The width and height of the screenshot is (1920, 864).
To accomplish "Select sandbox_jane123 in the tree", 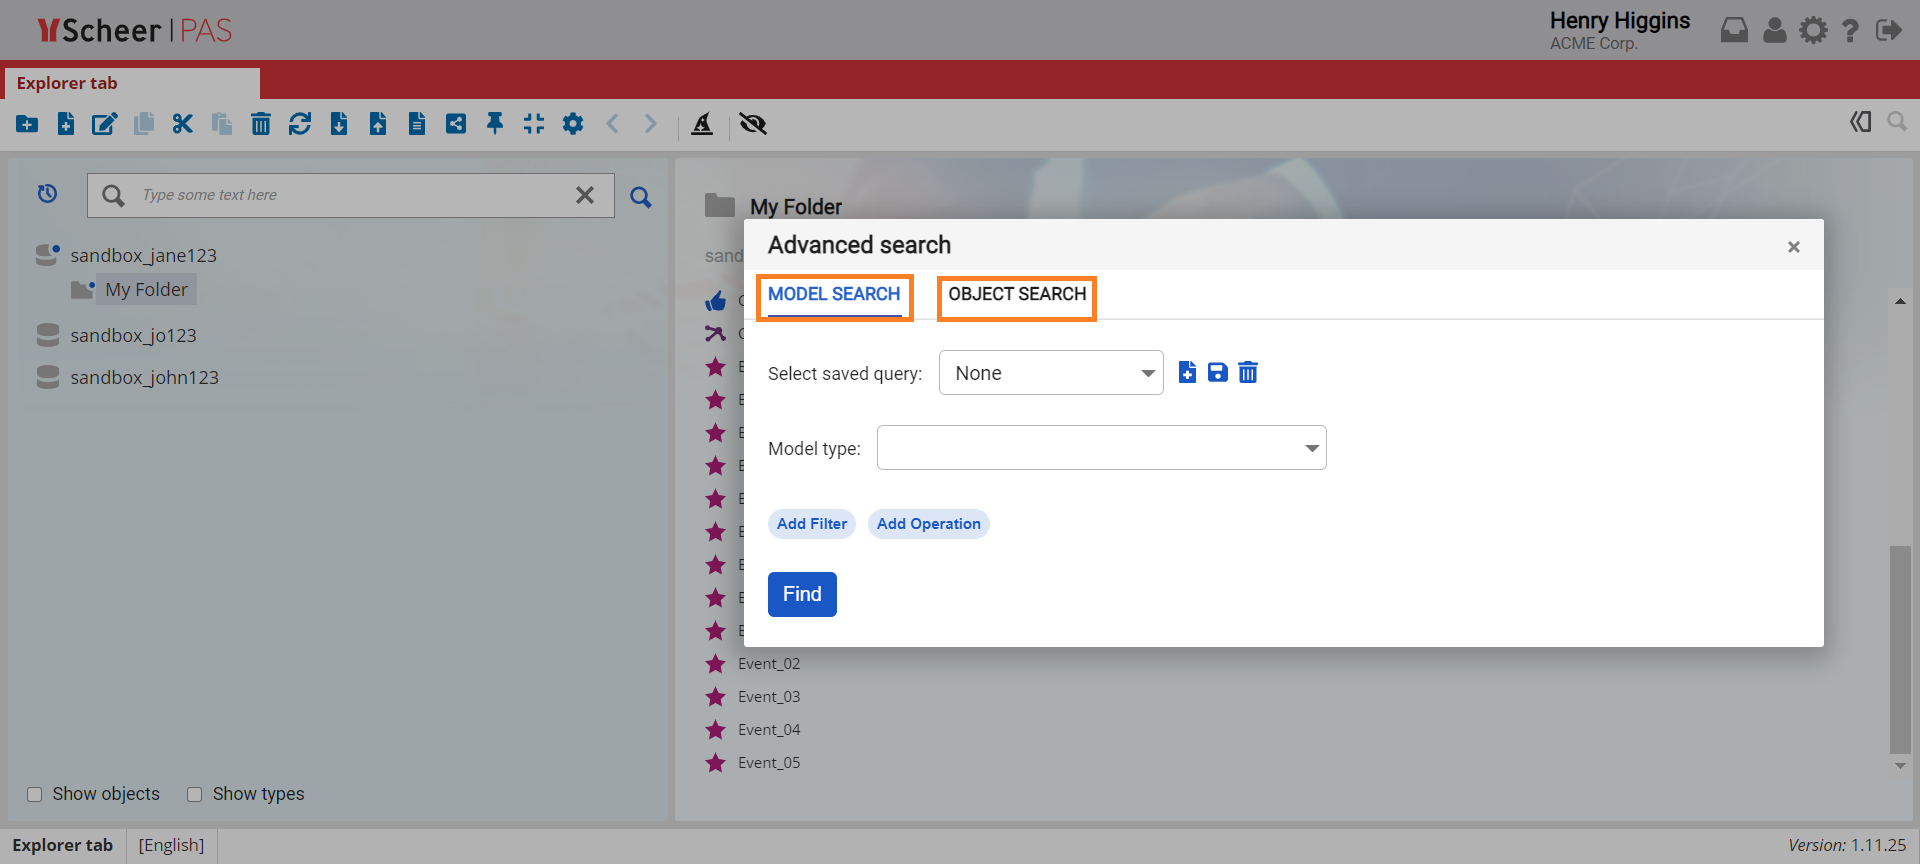I will pos(143,256).
